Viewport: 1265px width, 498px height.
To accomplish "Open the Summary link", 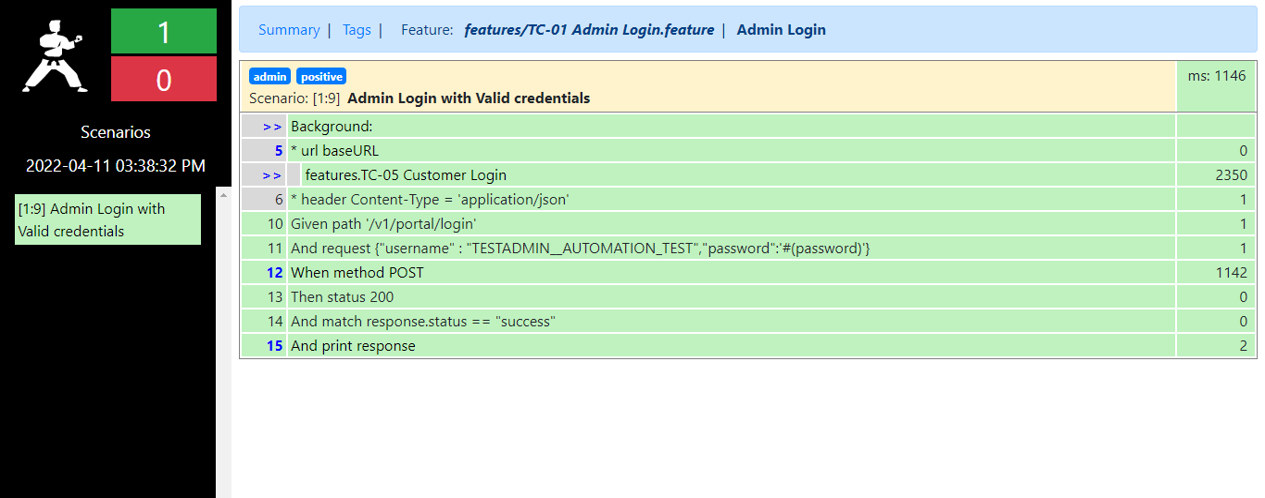I will tap(288, 30).
